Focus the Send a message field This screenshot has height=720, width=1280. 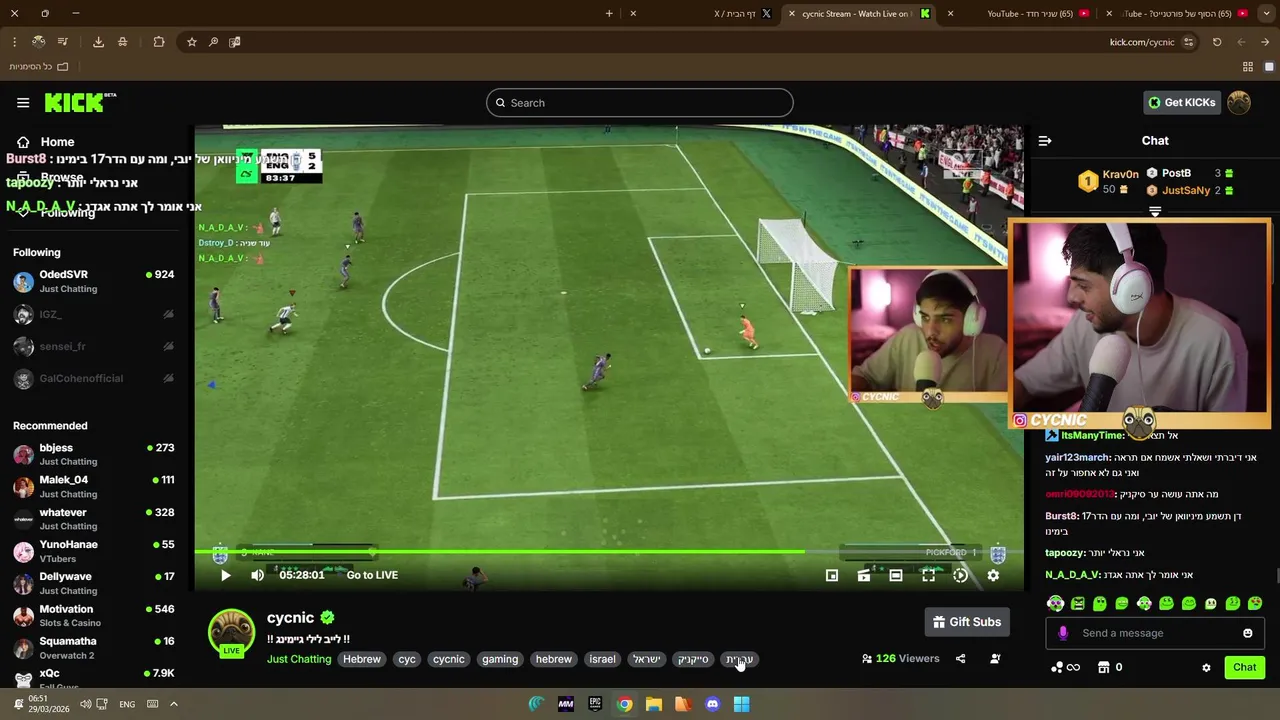[1155, 633]
